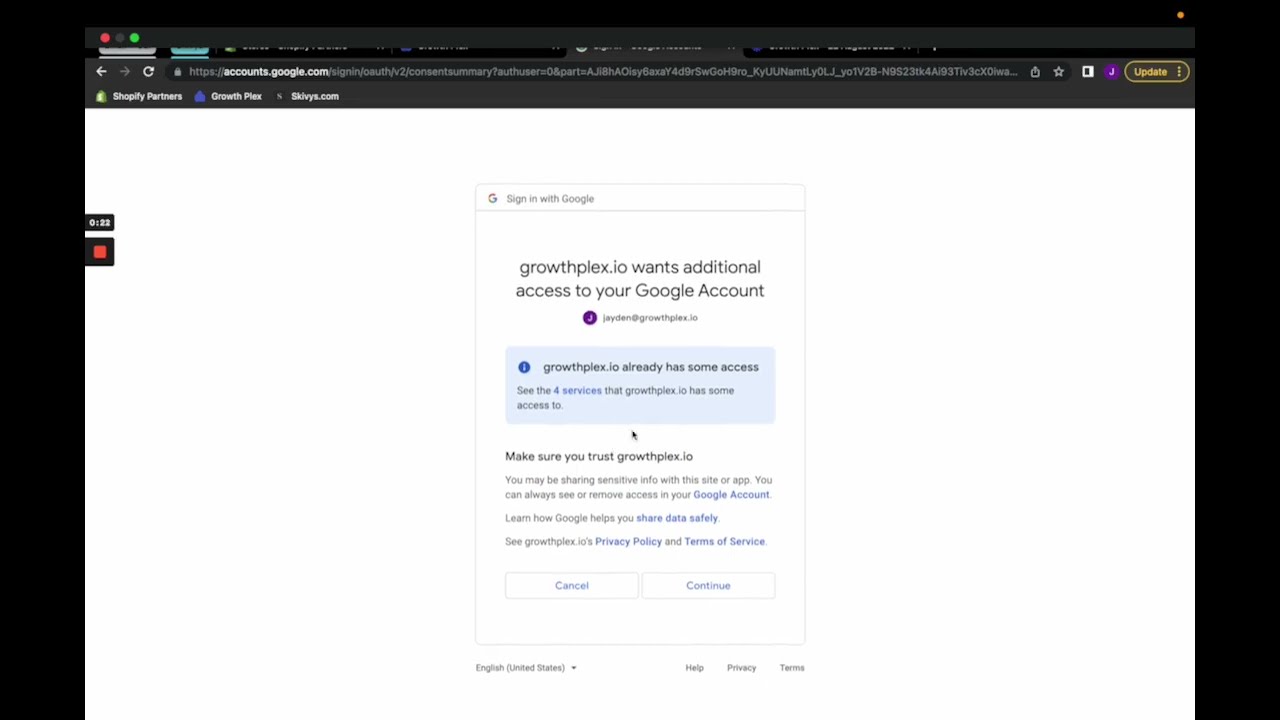Go back using the browser back arrow

[x=101, y=72]
